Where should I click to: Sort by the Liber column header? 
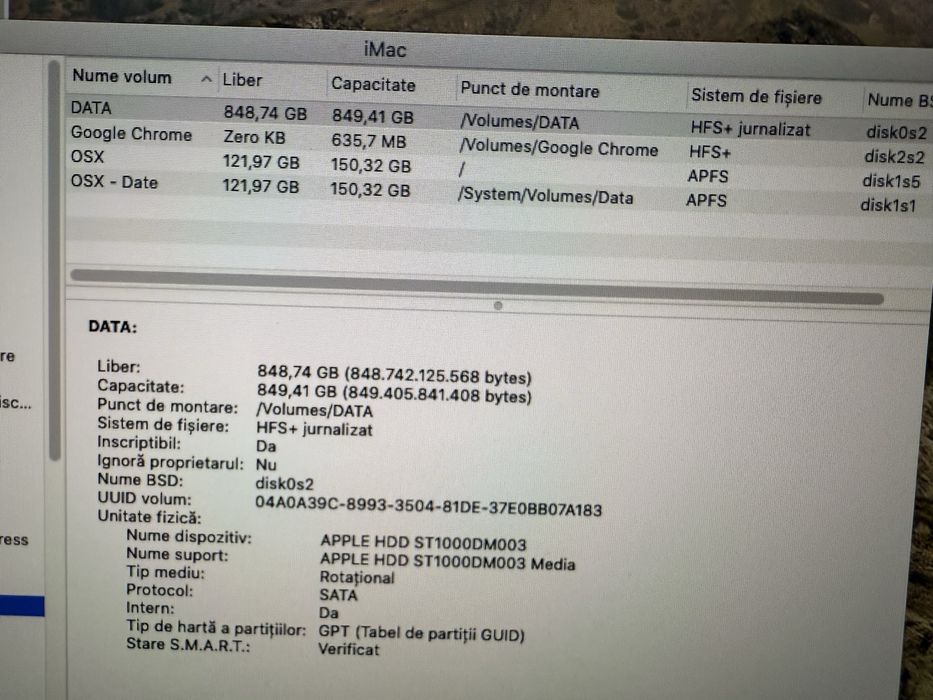(242, 80)
